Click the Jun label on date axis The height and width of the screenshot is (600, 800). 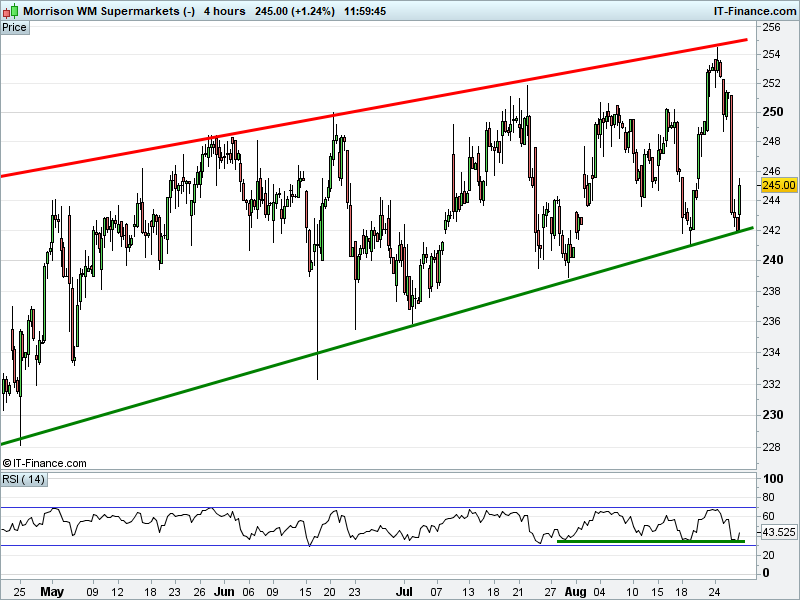[224, 592]
